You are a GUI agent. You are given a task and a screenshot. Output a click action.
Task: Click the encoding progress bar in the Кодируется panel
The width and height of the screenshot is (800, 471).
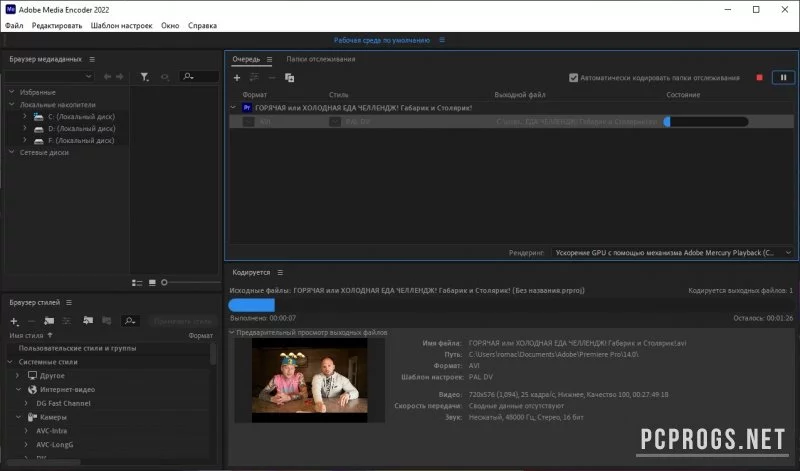(x=511, y=305)
